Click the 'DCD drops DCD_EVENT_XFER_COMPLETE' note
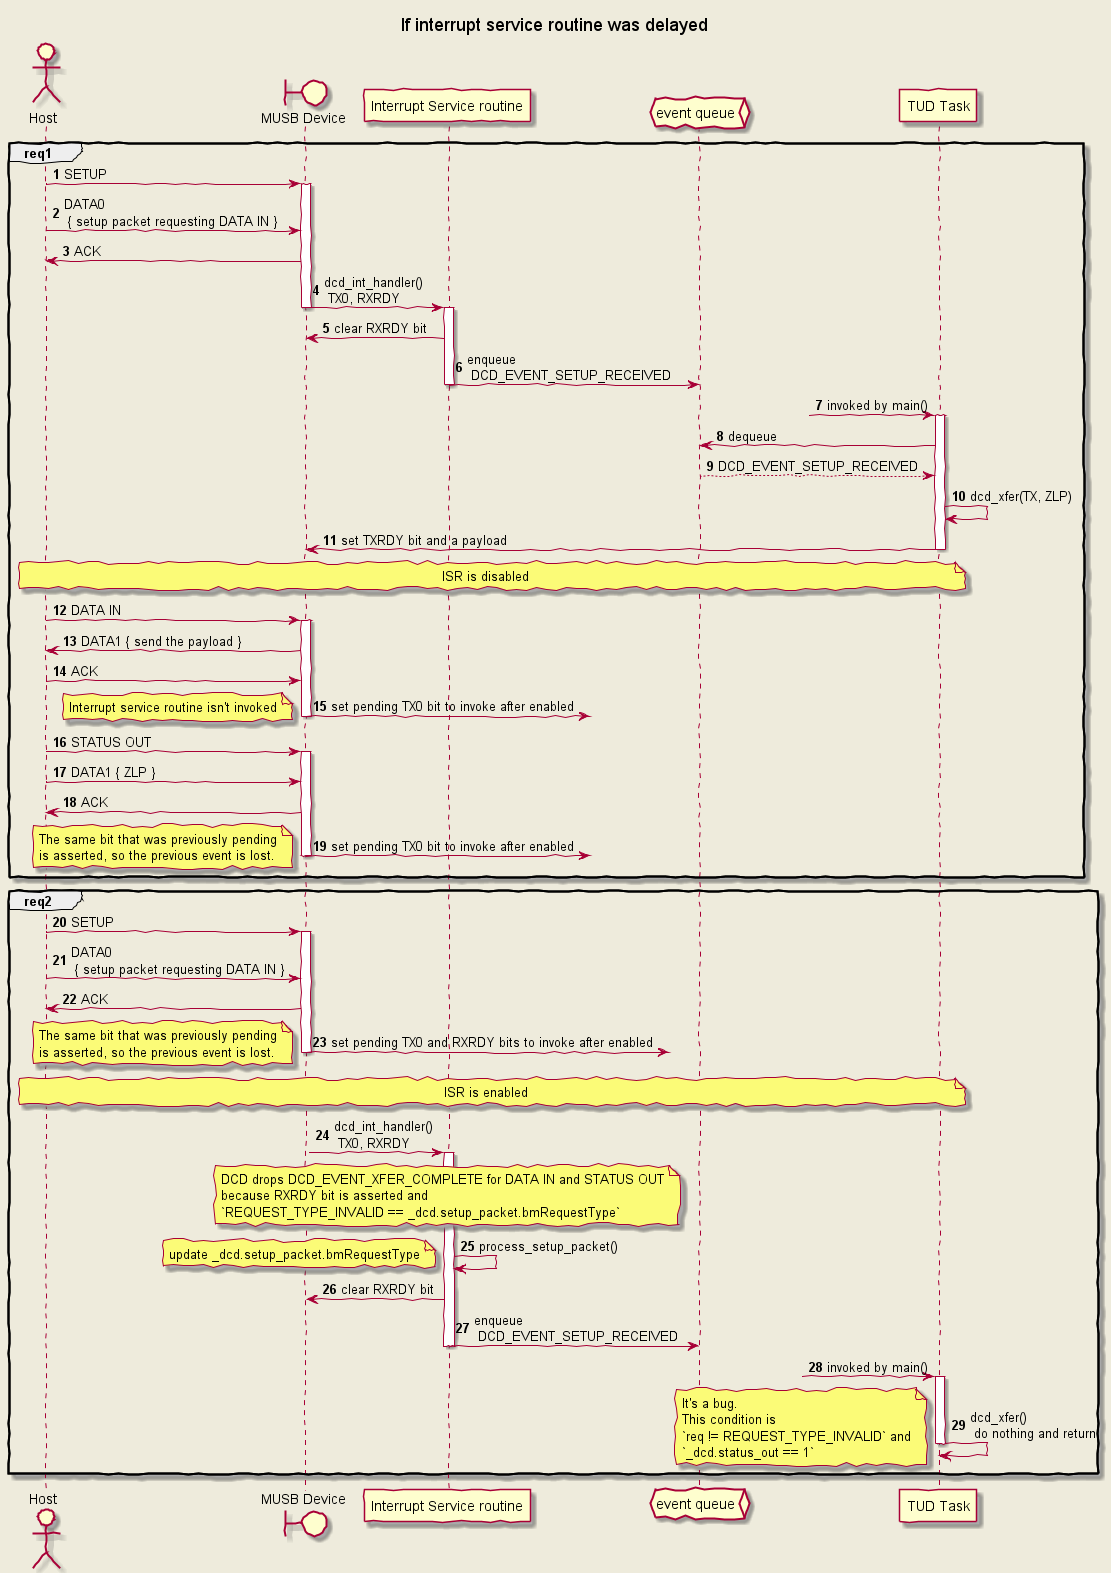The height and width of the screenshot is (1573, 1111). click(x=447, y=1196)
